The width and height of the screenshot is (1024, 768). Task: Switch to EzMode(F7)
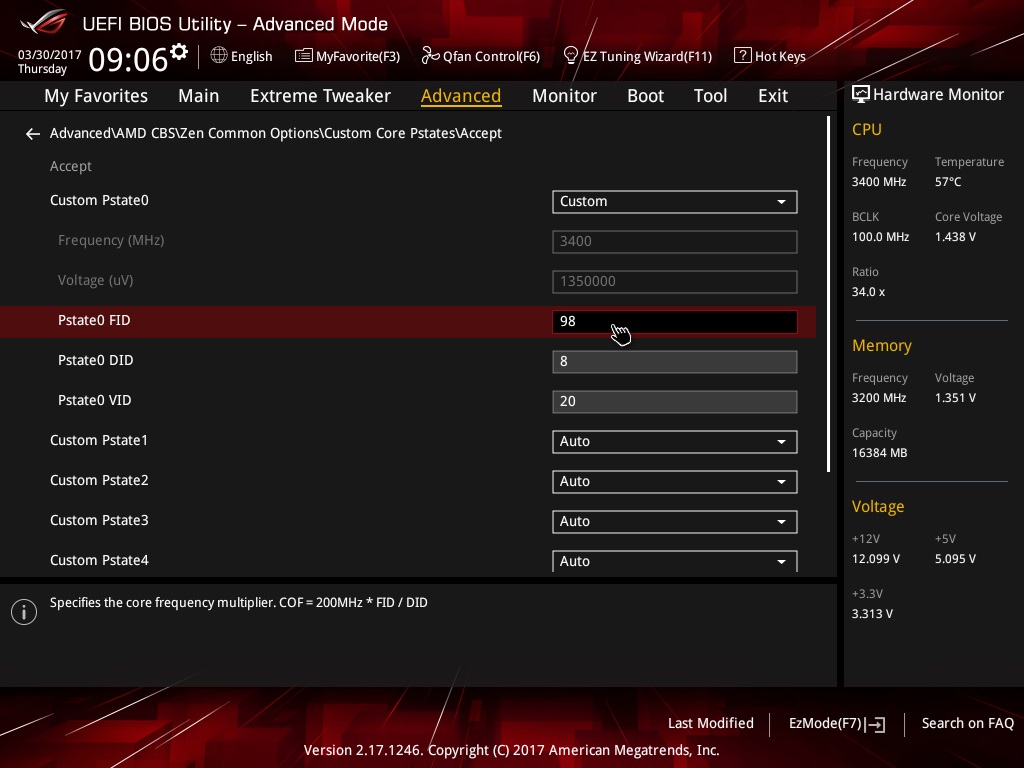(x=837, y=724)
